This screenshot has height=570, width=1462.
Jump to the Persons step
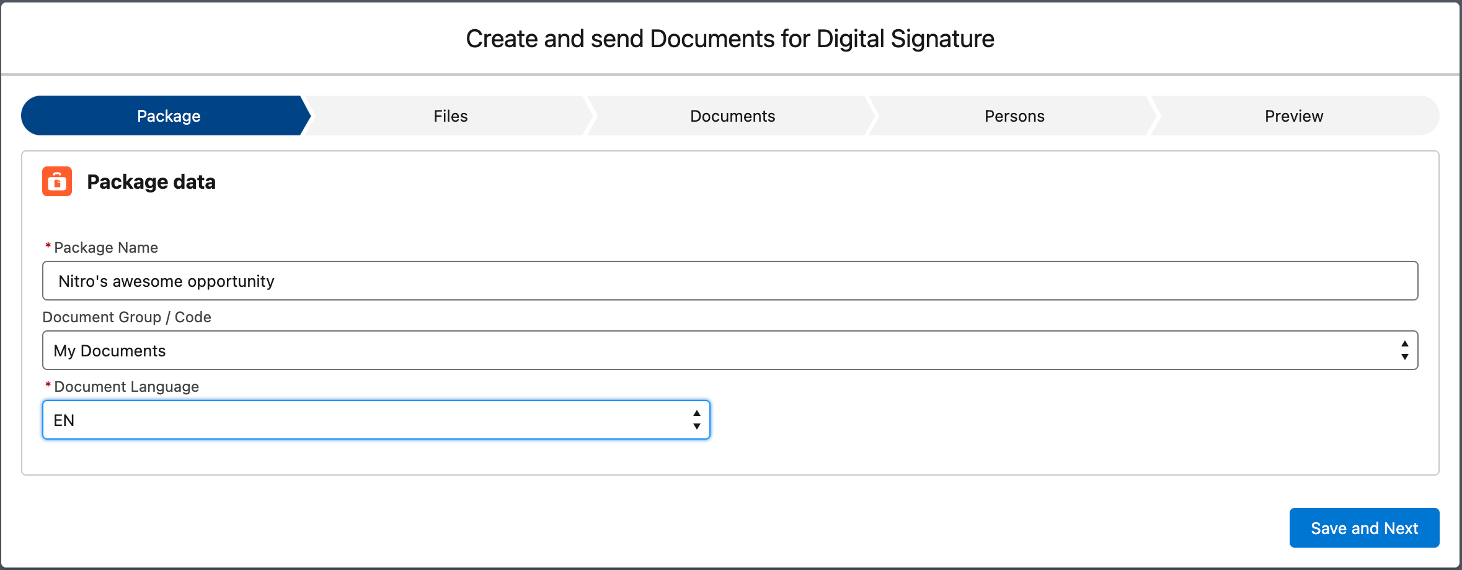(x=1014, y=116)
